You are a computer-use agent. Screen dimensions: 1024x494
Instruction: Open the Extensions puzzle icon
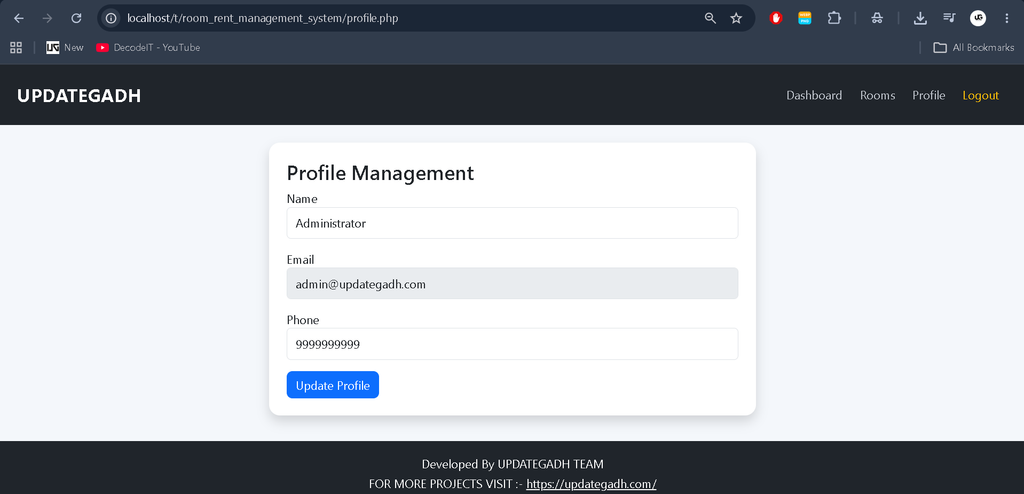pyautogui.click(x=834, y=18)
